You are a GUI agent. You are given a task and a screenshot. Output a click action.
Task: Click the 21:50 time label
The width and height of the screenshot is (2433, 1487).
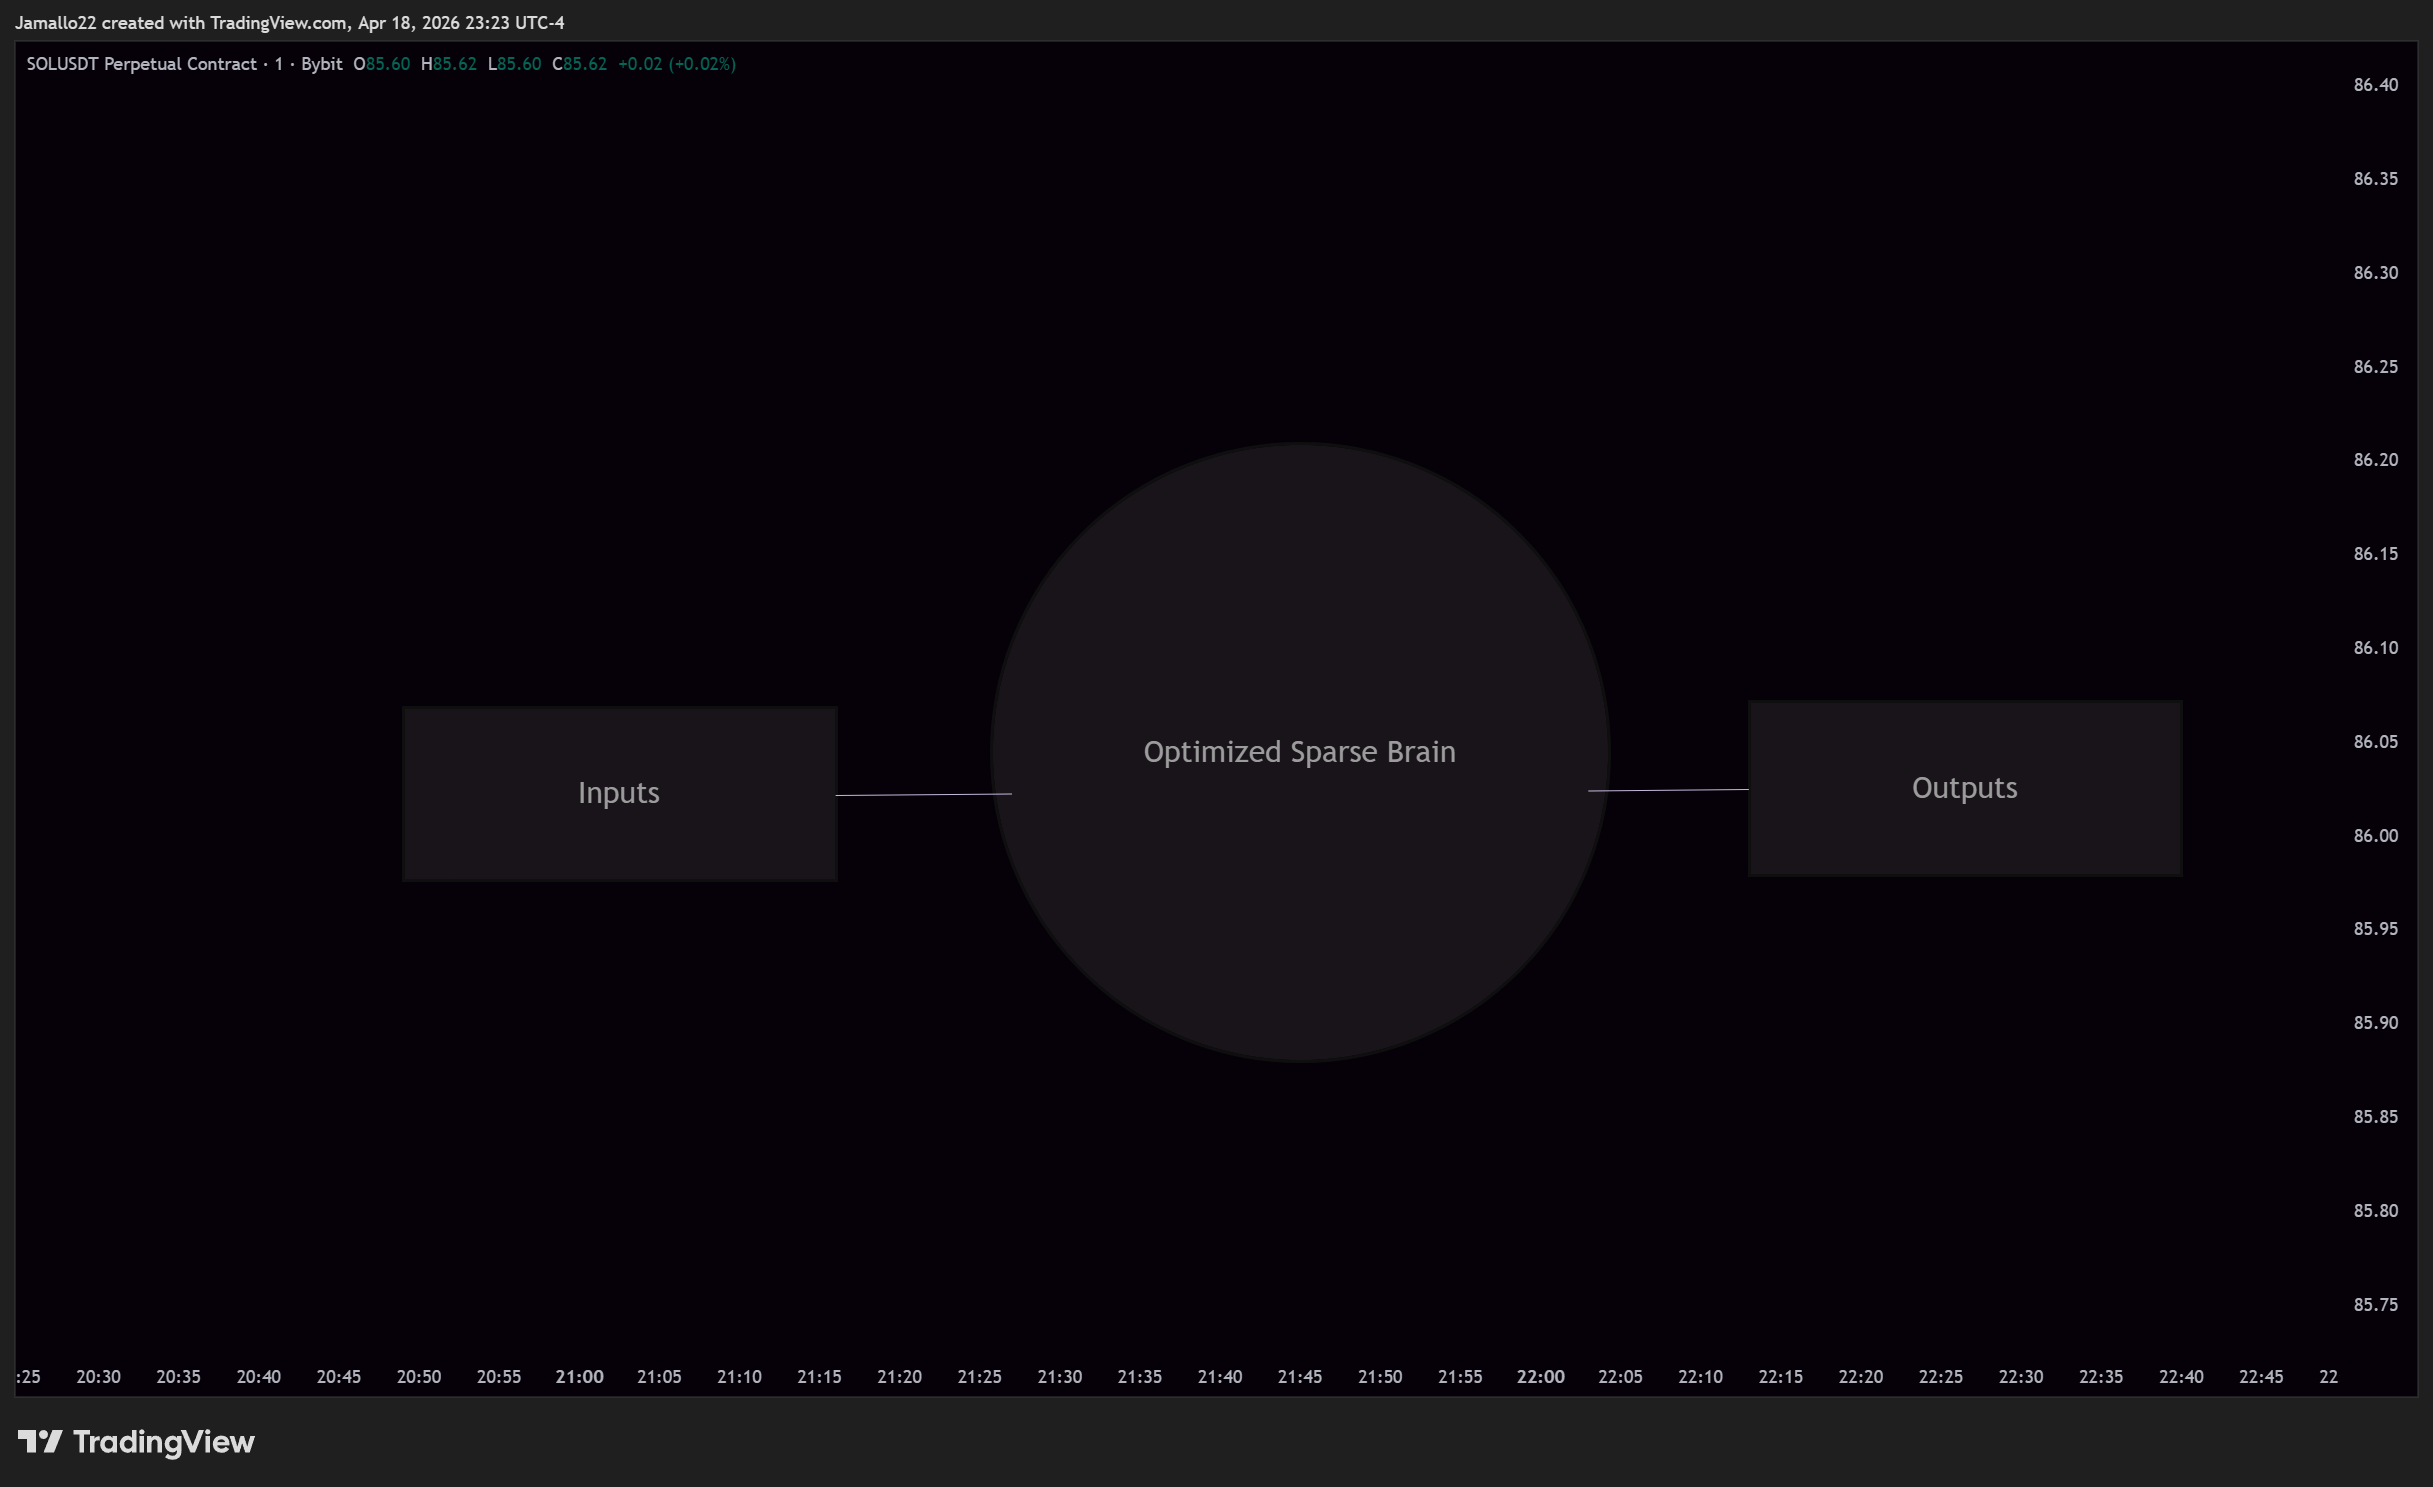pyautogui.click(x=1380, y=1377)
